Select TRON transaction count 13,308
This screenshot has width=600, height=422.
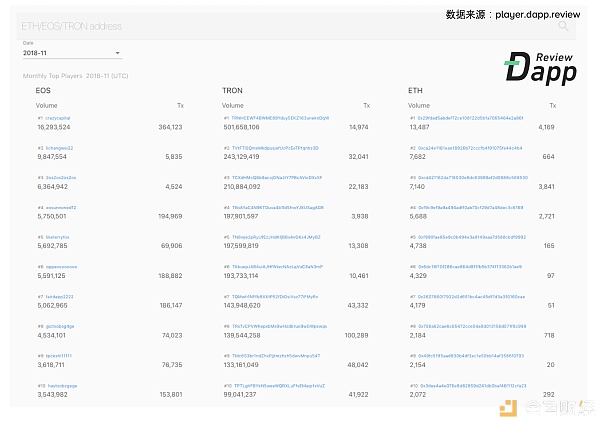[x=358, y=246]
